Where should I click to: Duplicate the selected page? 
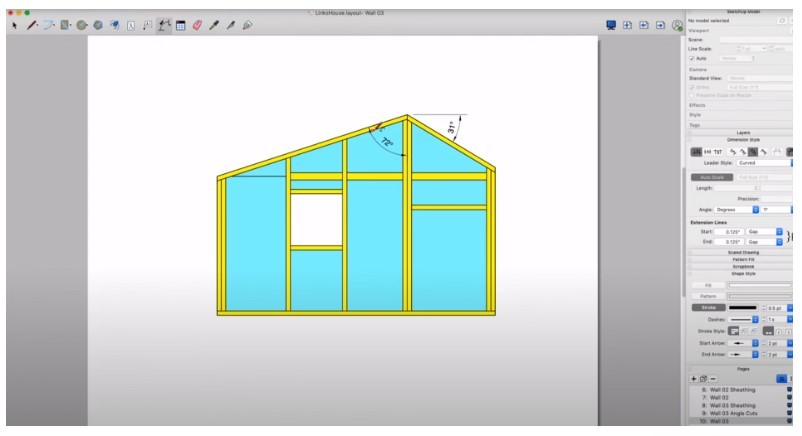(703, 379)
